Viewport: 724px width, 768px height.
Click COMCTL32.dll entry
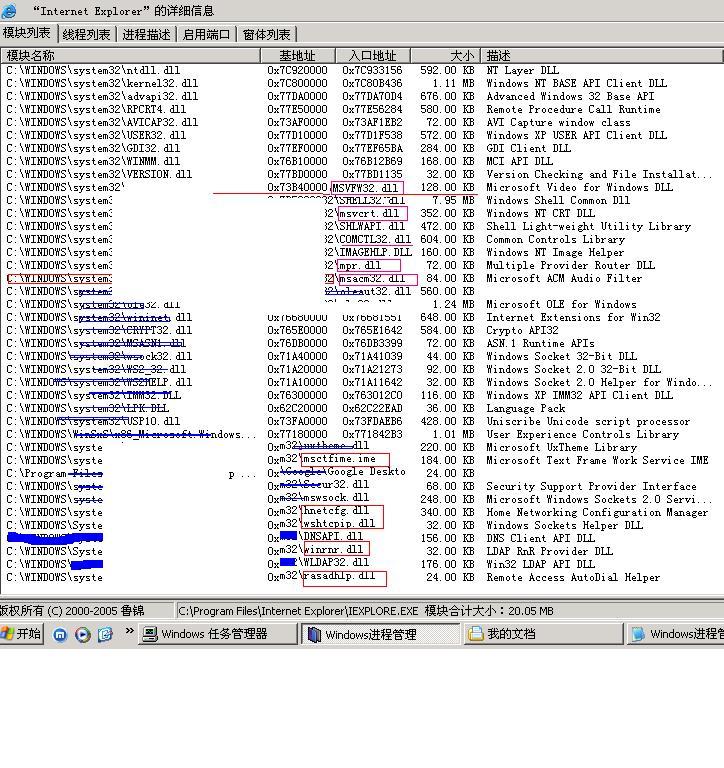click(x=375, y=240)
